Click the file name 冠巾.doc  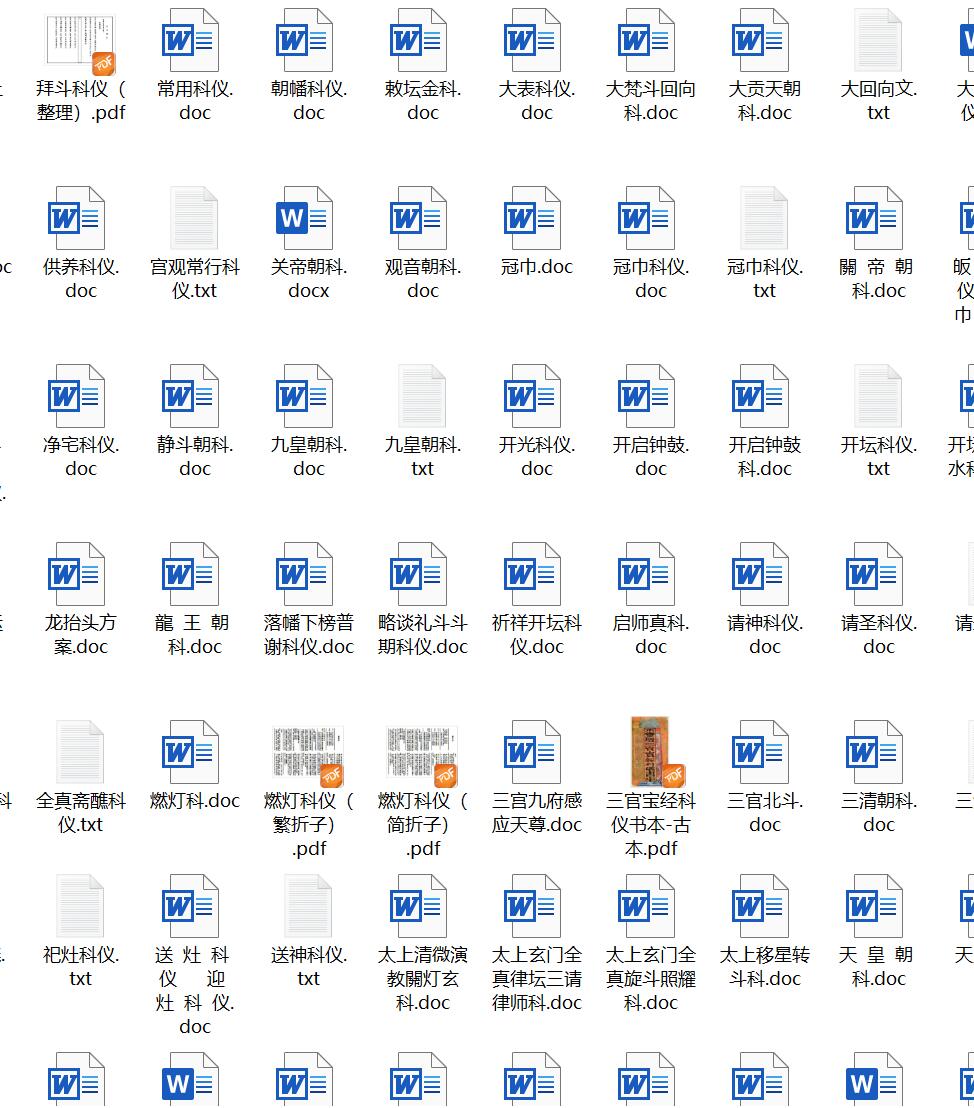[537, 267]
